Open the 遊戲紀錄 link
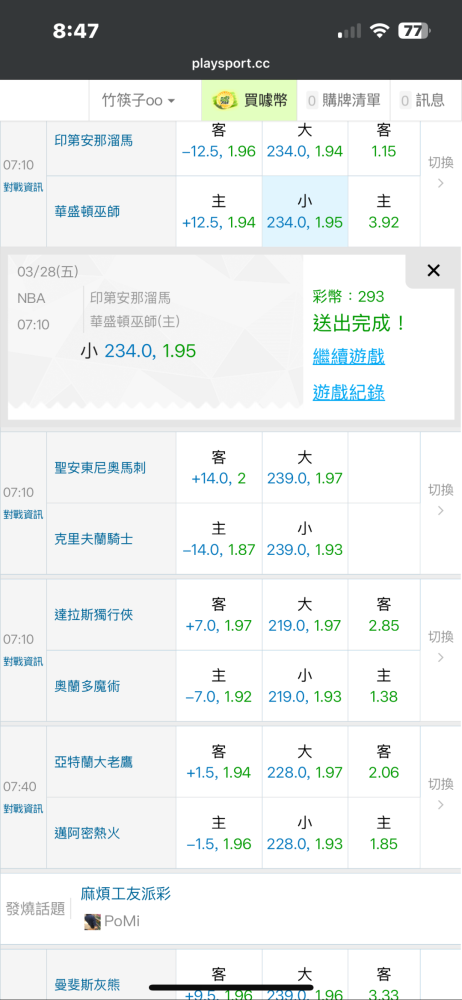The height and width of the screenshot is (1000, 462). 348,393
